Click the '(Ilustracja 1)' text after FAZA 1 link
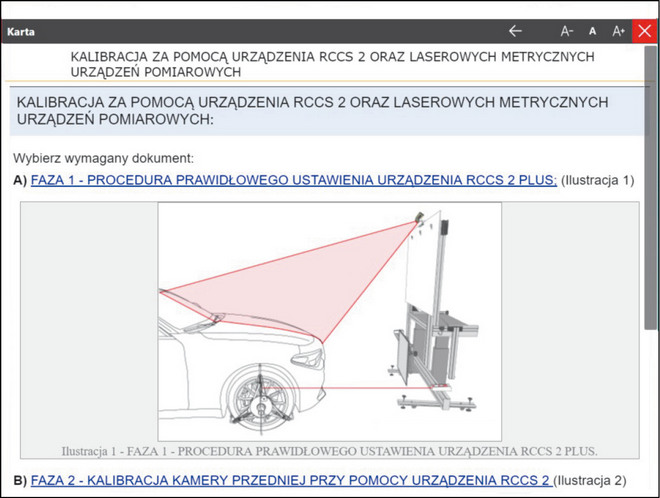 click(598, 181)
